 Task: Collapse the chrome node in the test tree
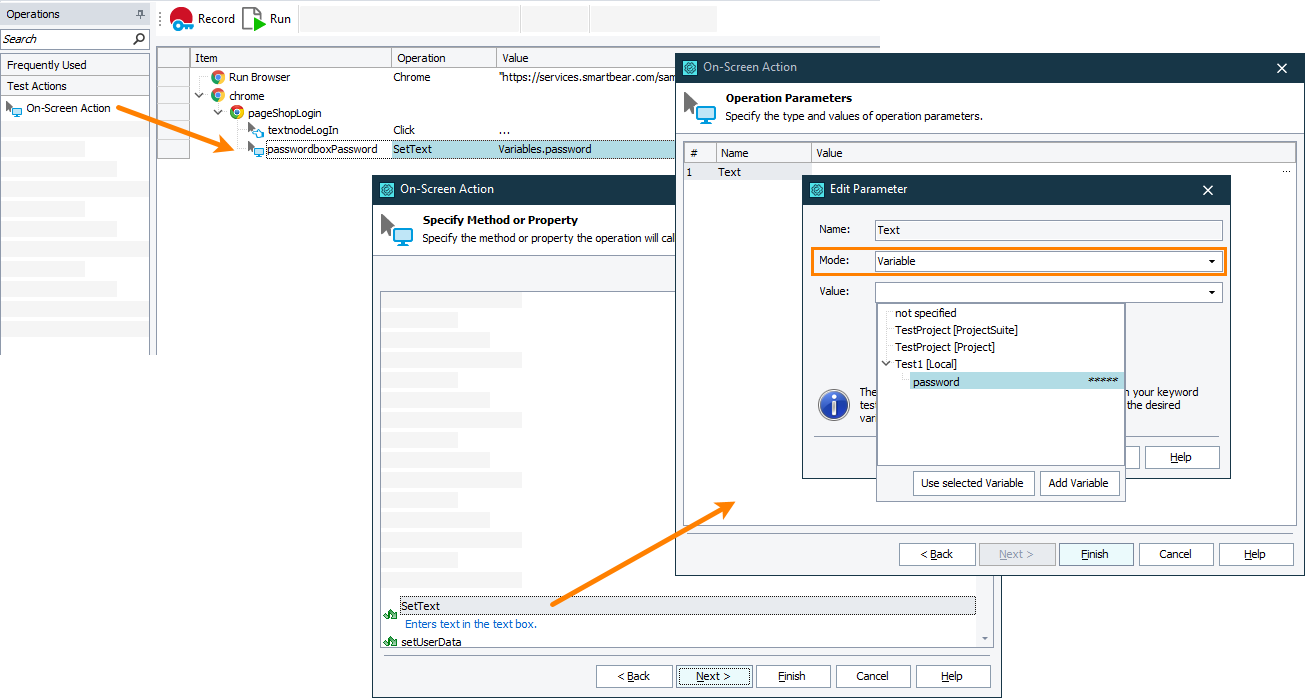pyautogui.click(x=198, y=94)
